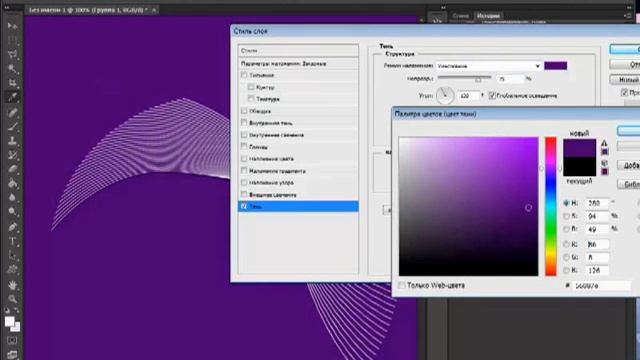Expand the toolbar double-arrow at top

click(7, 7)
